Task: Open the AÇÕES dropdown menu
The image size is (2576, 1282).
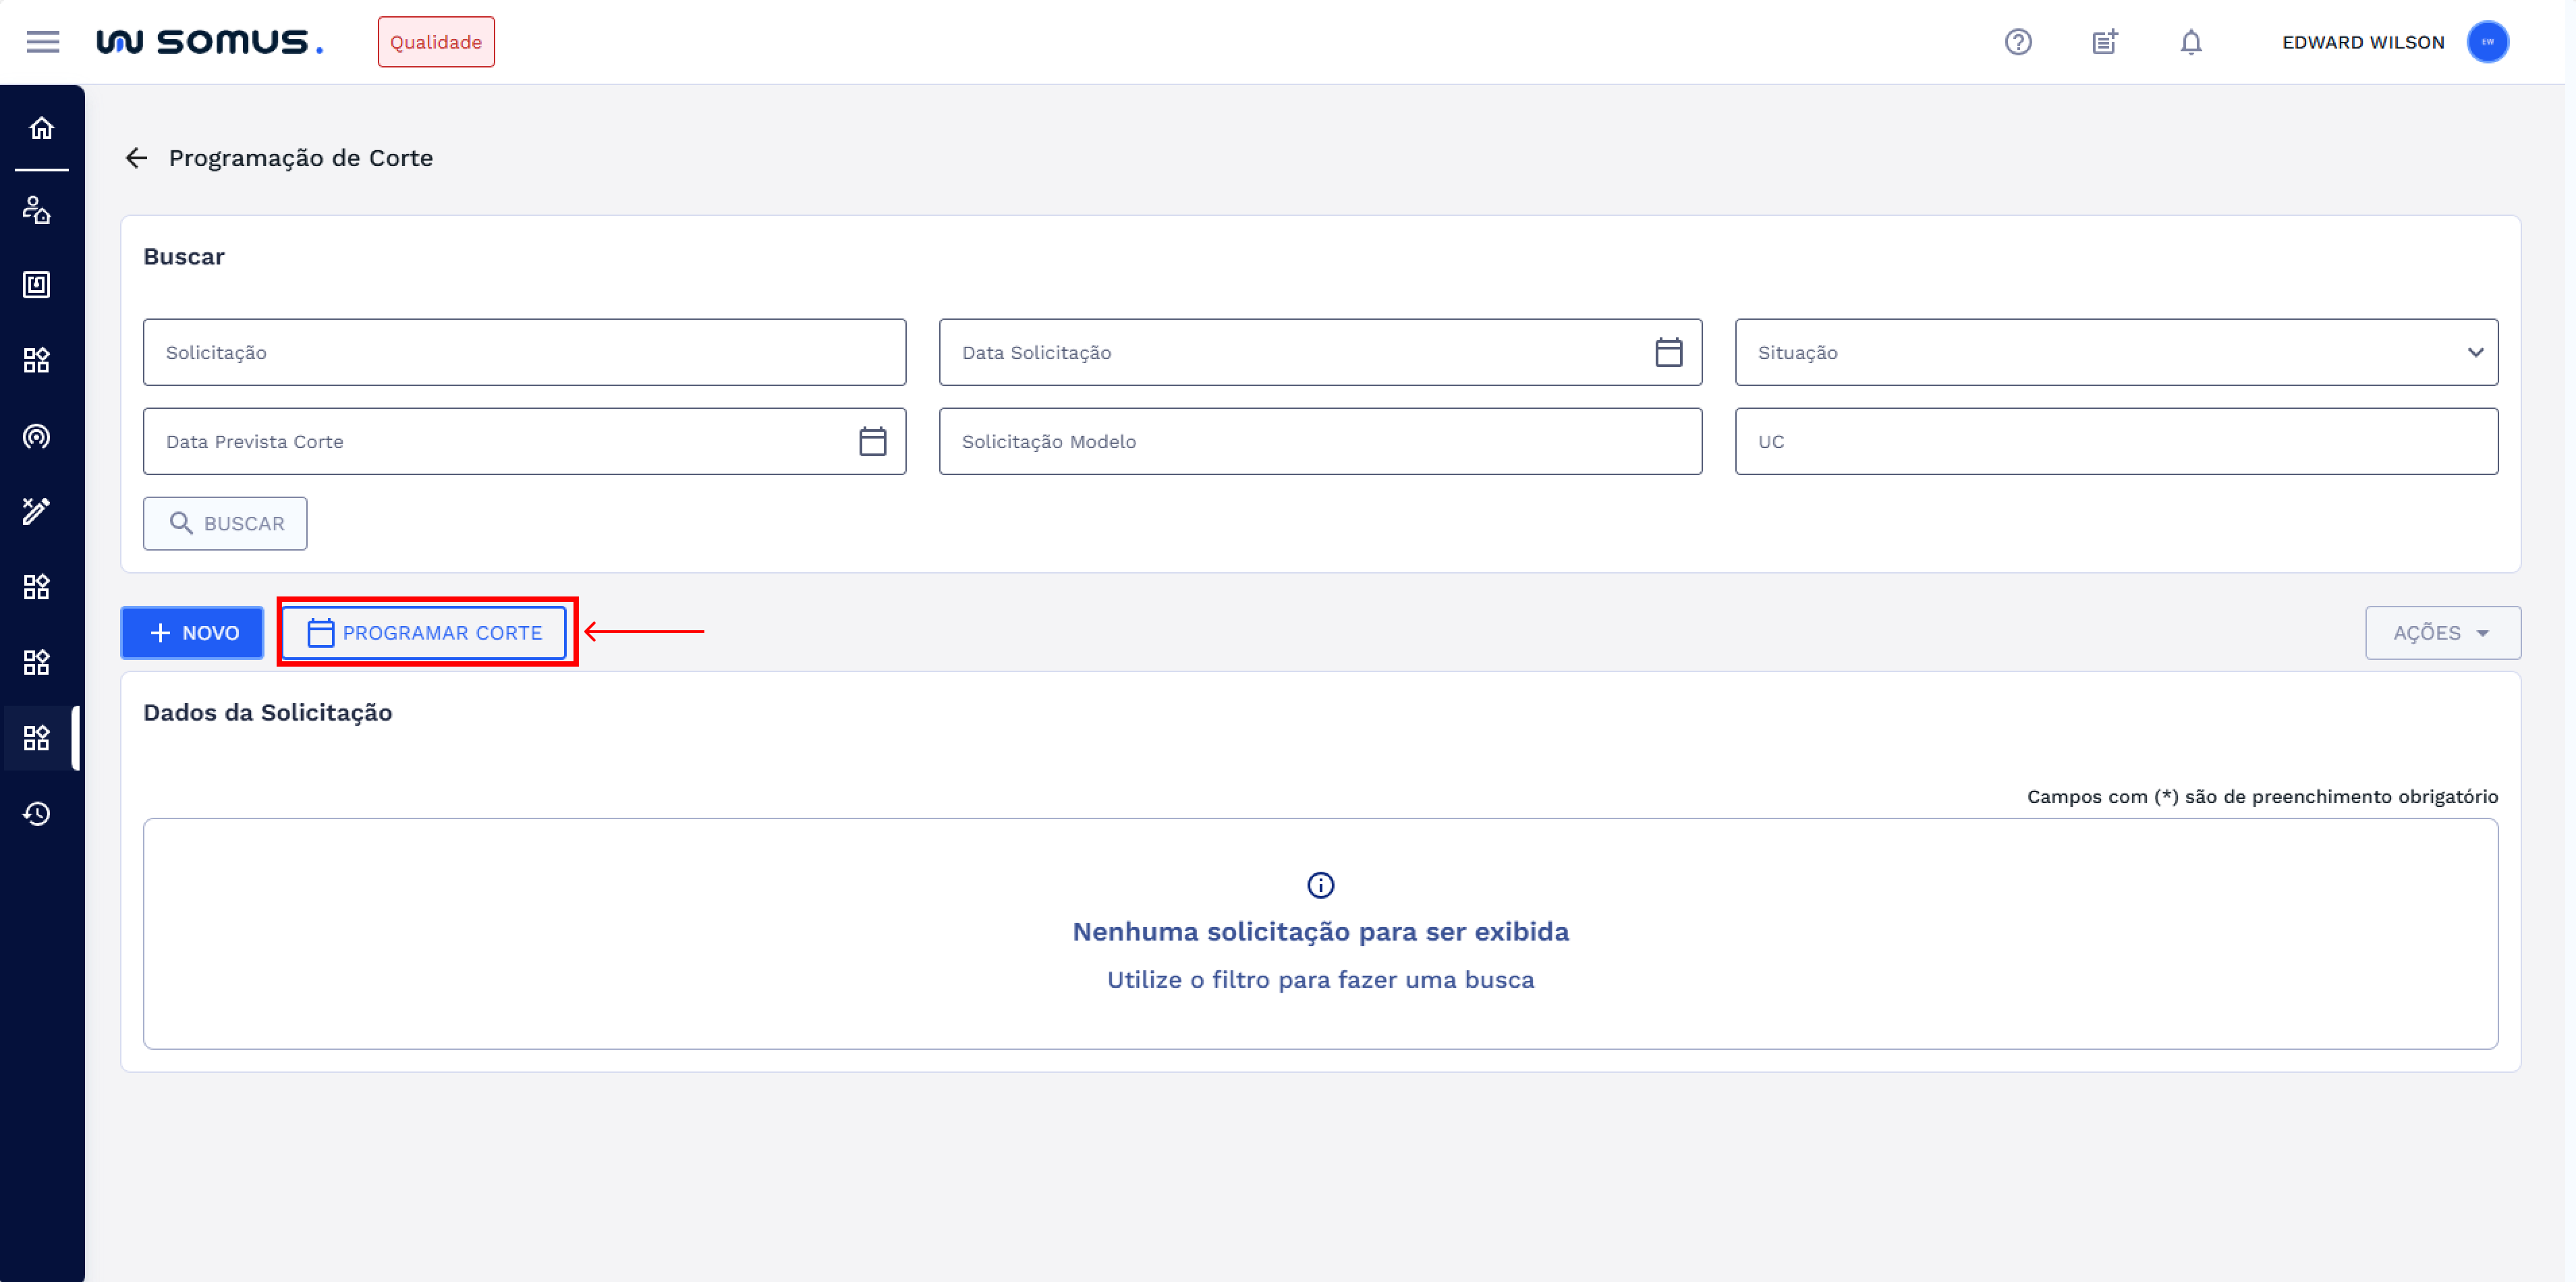Action: (2442, 633)
